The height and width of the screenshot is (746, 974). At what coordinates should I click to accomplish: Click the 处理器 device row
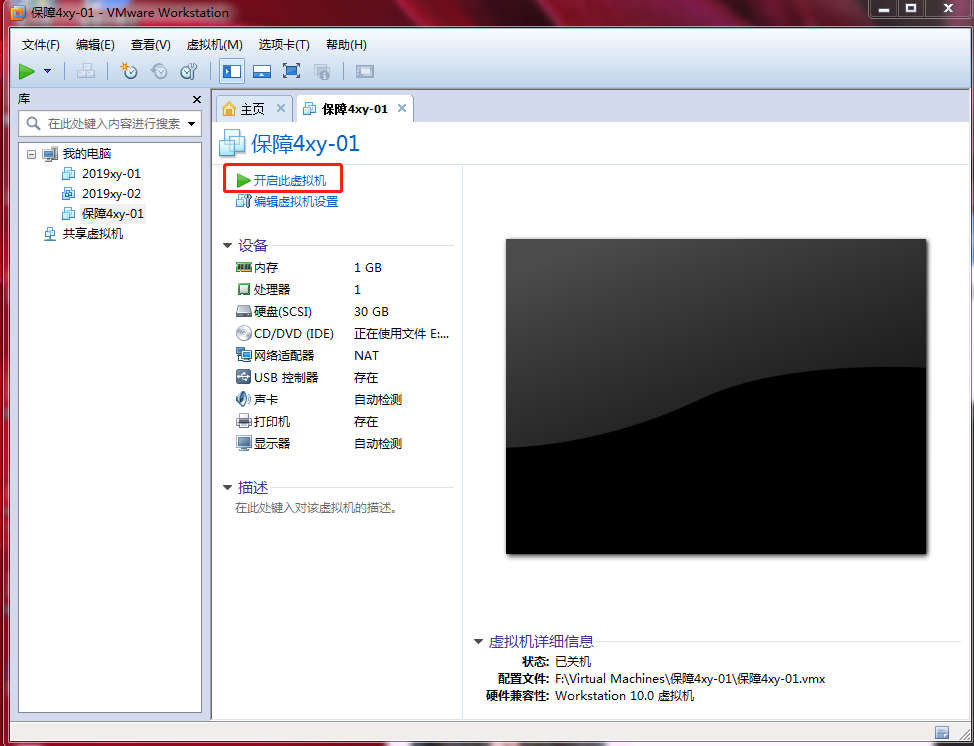tap(343, 289)
